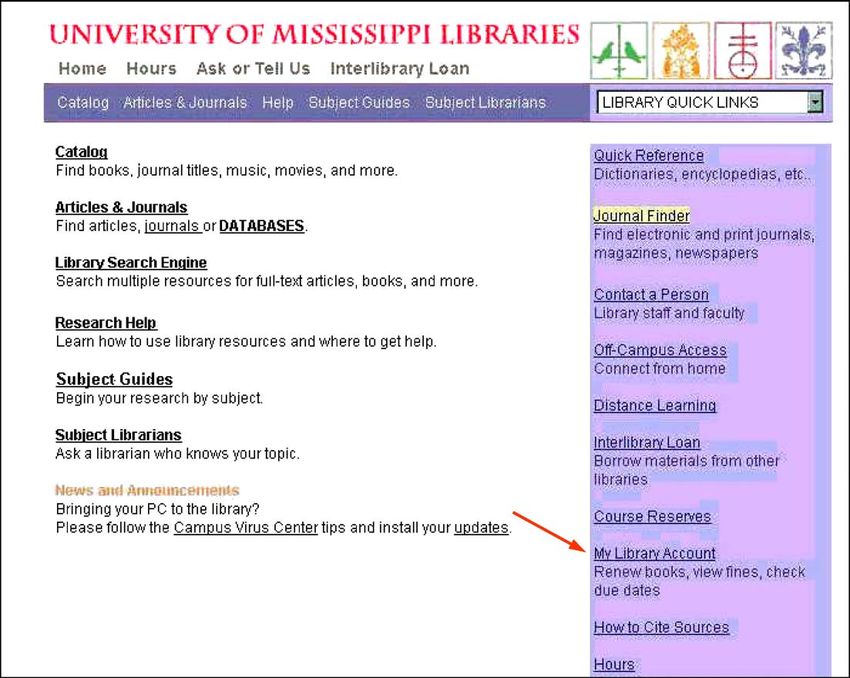Open the Off-Campus Access link
Image resolution: width=850 pixels, height=678 pixels.
(x=660, y=350)
